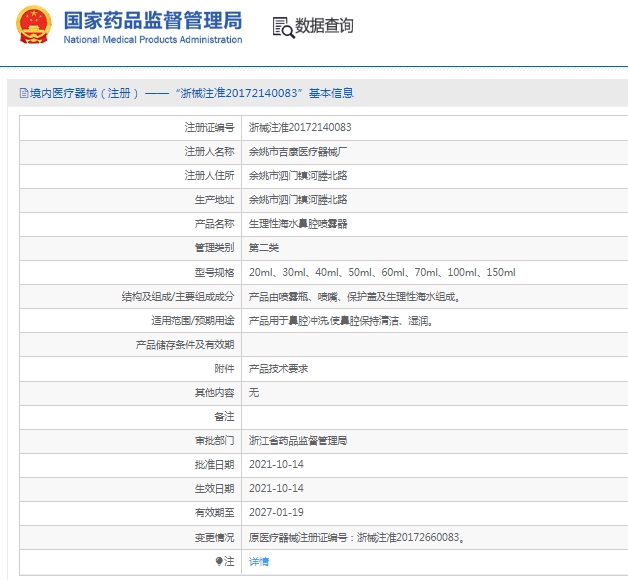Click the 型号规格 label
The width and height of the screenshot is (628, 580).
point(214,272)
